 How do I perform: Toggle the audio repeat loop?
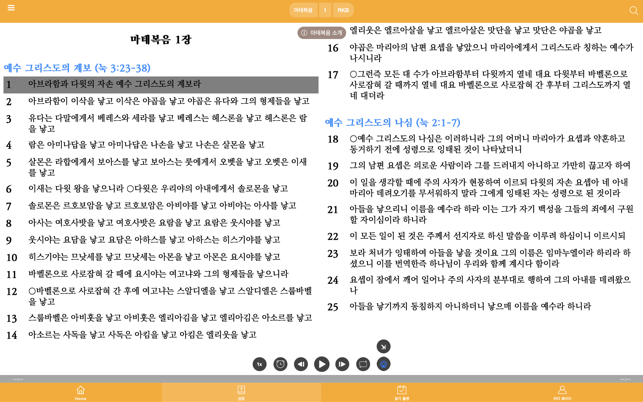[363, 364]
